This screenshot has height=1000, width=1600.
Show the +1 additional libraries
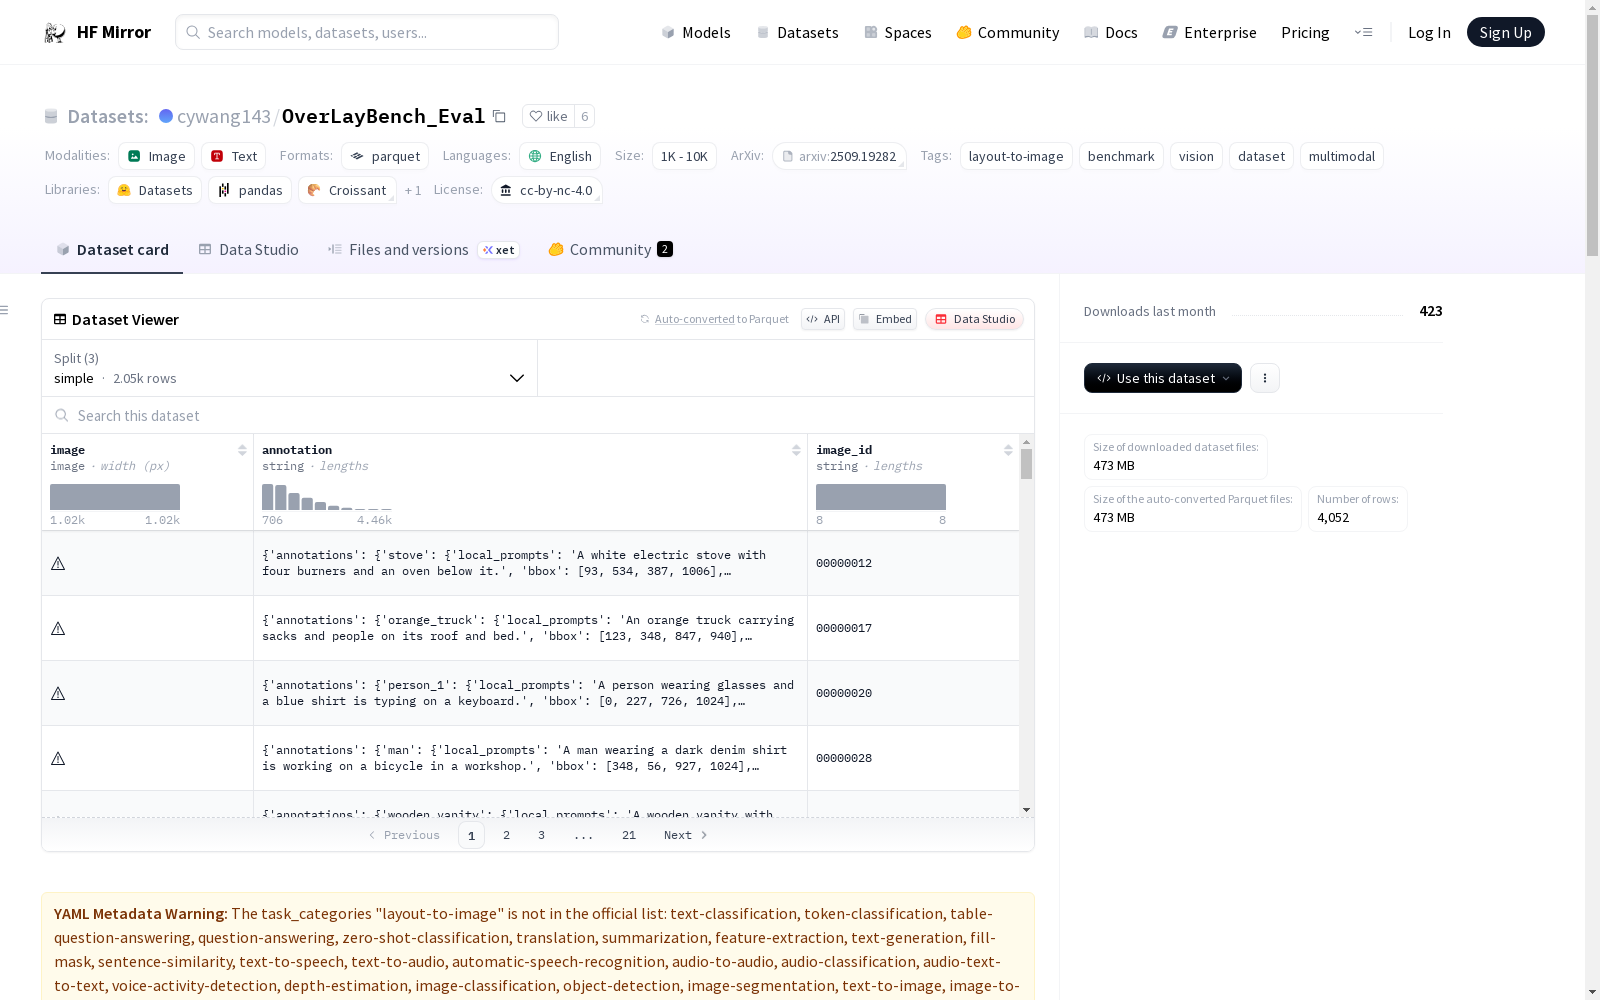tap(413, 190)
